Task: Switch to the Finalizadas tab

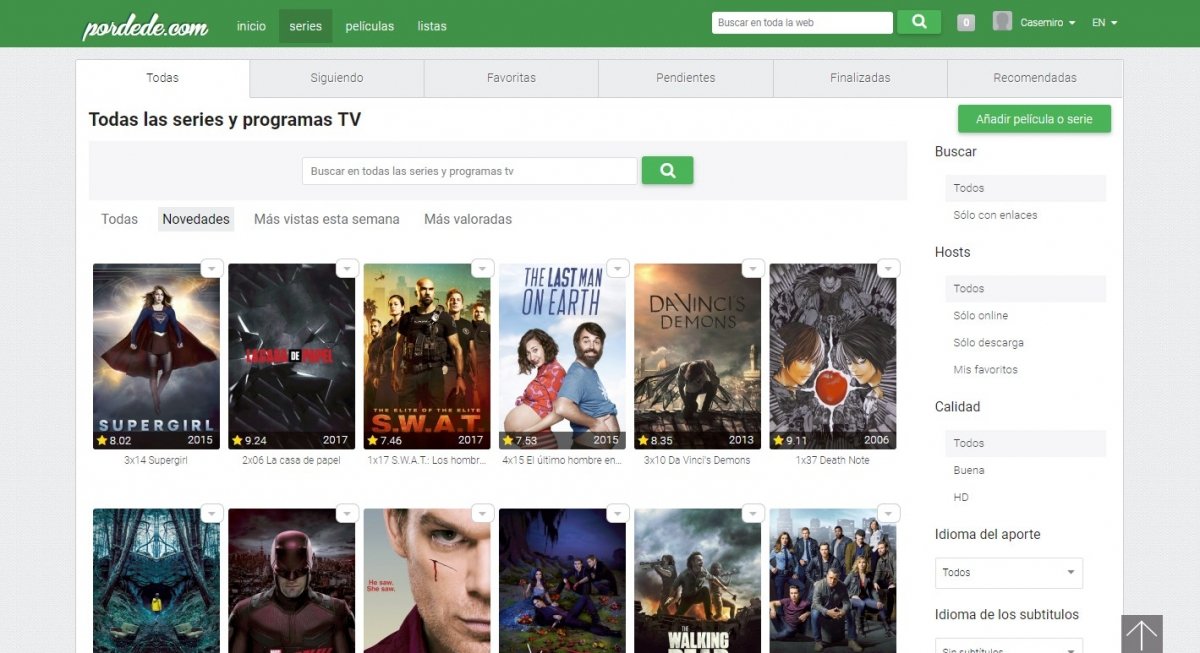Action: point(860,78)
